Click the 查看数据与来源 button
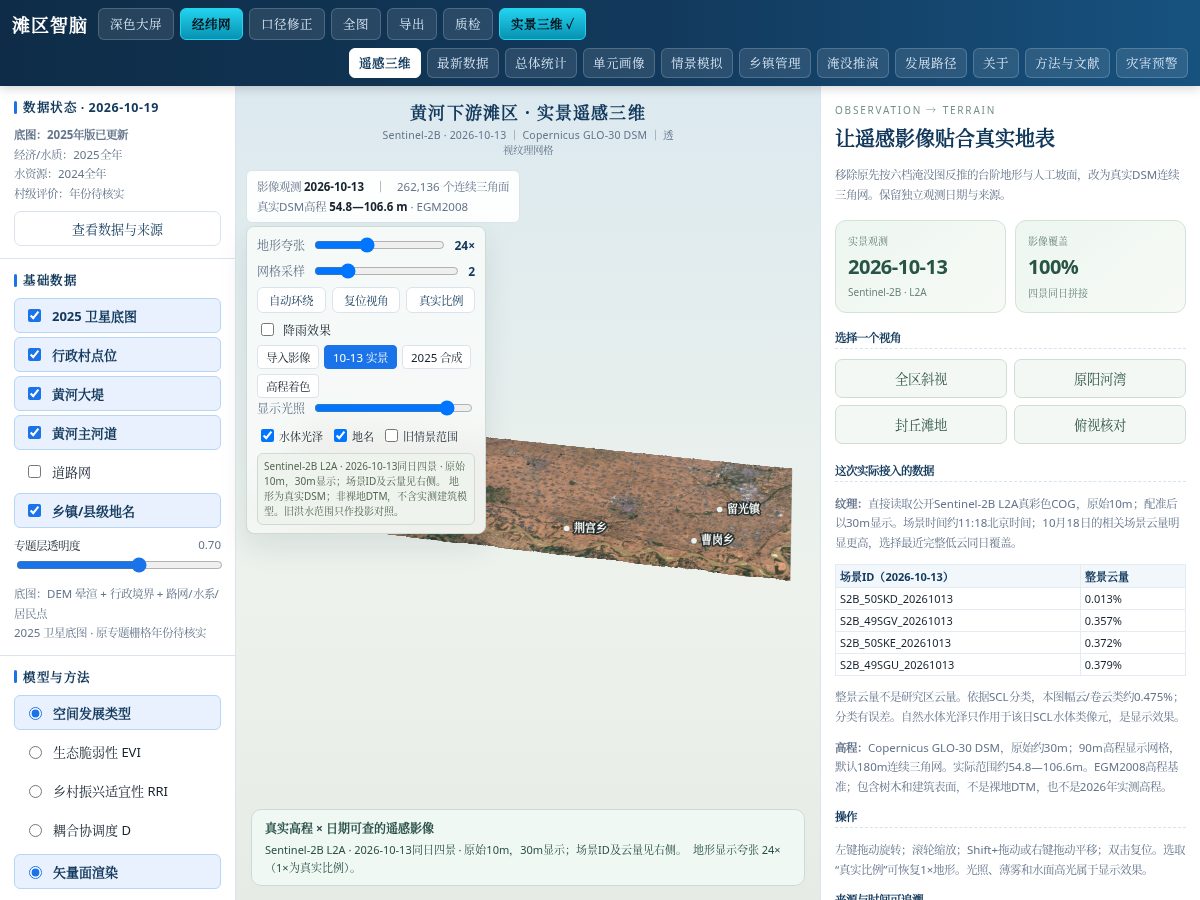This screenshot has width=1200, height=900. click(x=117, y=229)
